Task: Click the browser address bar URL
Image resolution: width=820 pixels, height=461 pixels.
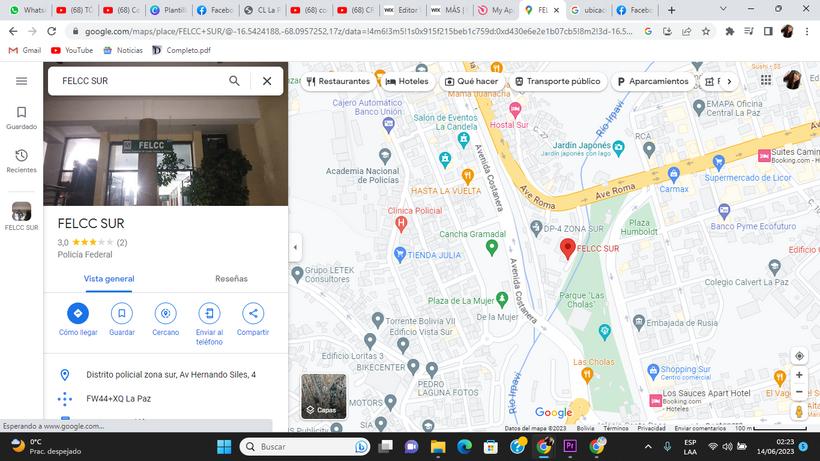Action: click(358, 31)
